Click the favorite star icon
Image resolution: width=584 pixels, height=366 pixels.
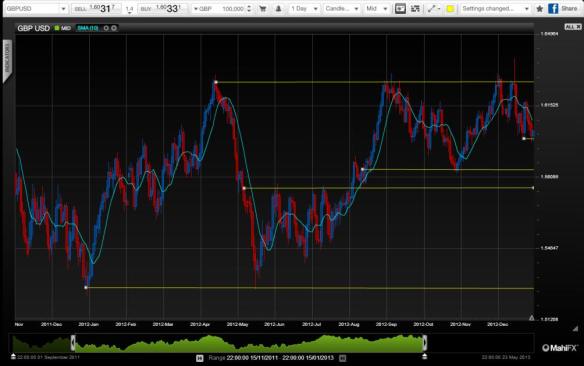click(x=540, y=9)
